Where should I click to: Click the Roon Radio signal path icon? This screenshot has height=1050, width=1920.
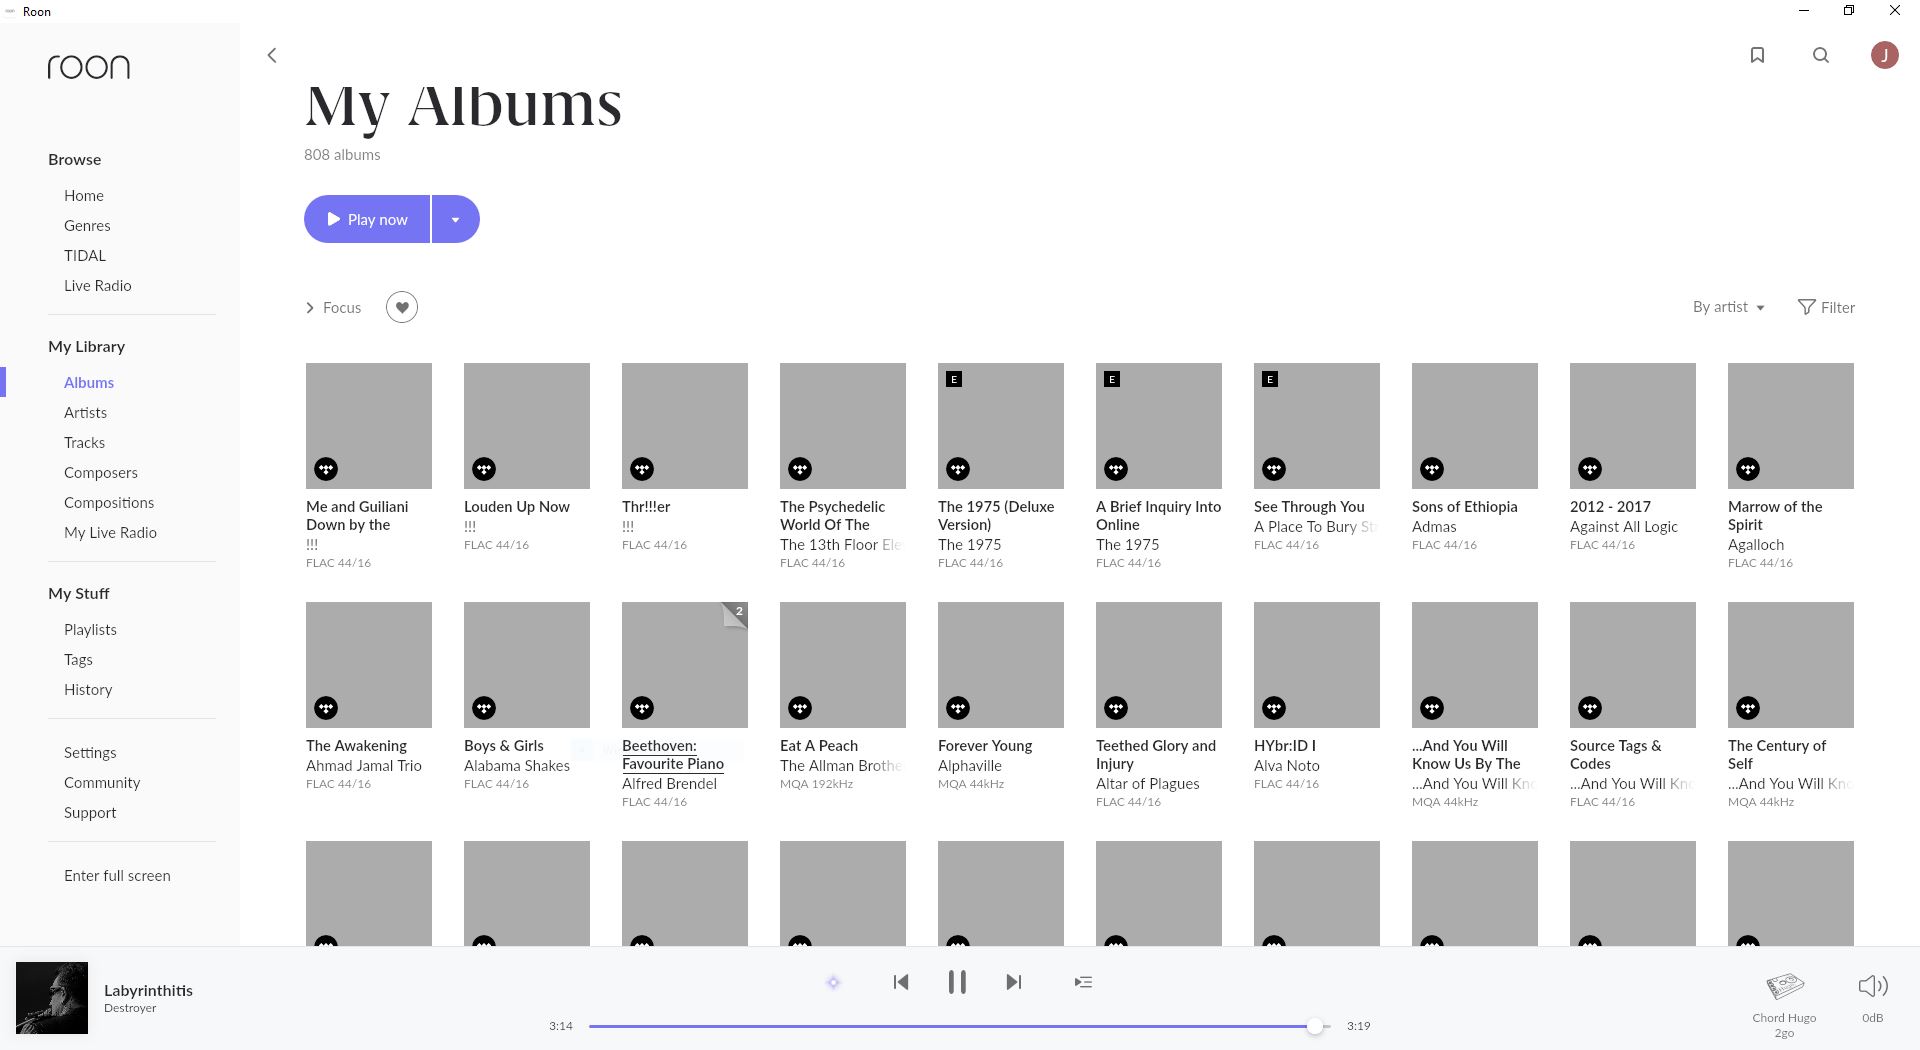click(x=833, y=982)
